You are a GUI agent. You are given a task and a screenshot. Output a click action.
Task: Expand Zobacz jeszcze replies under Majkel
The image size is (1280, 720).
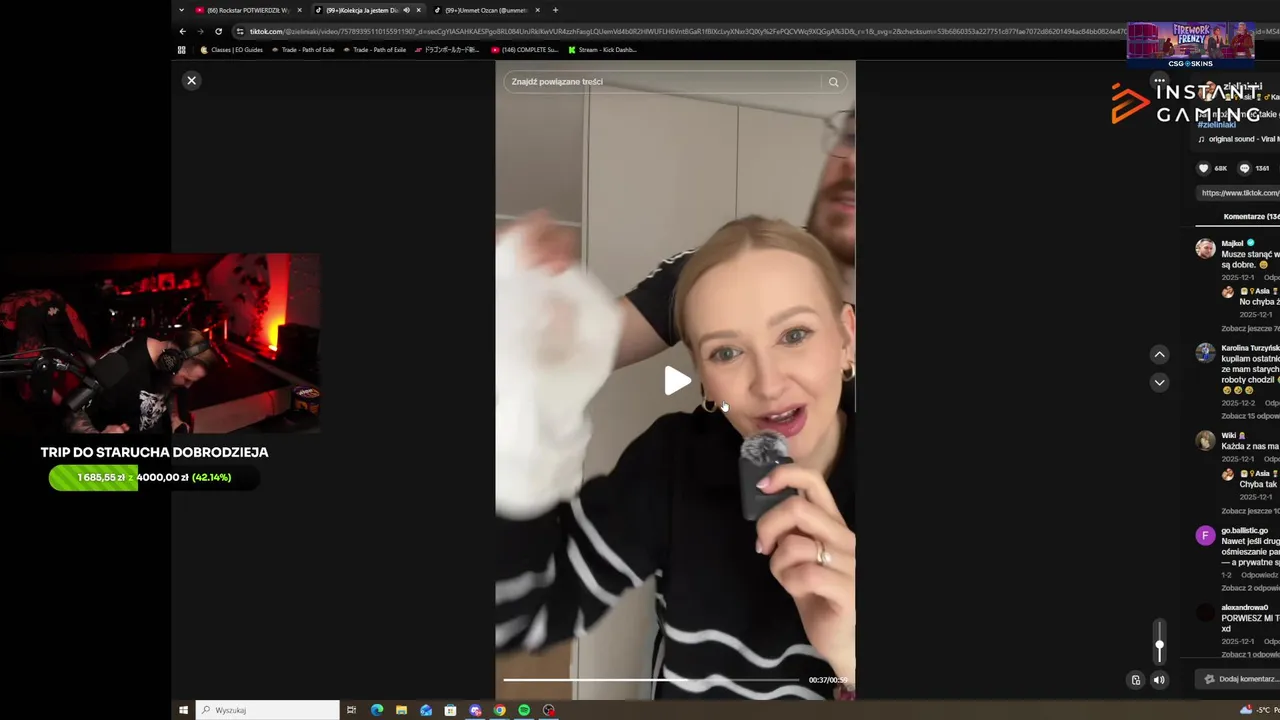point(1250,328)
